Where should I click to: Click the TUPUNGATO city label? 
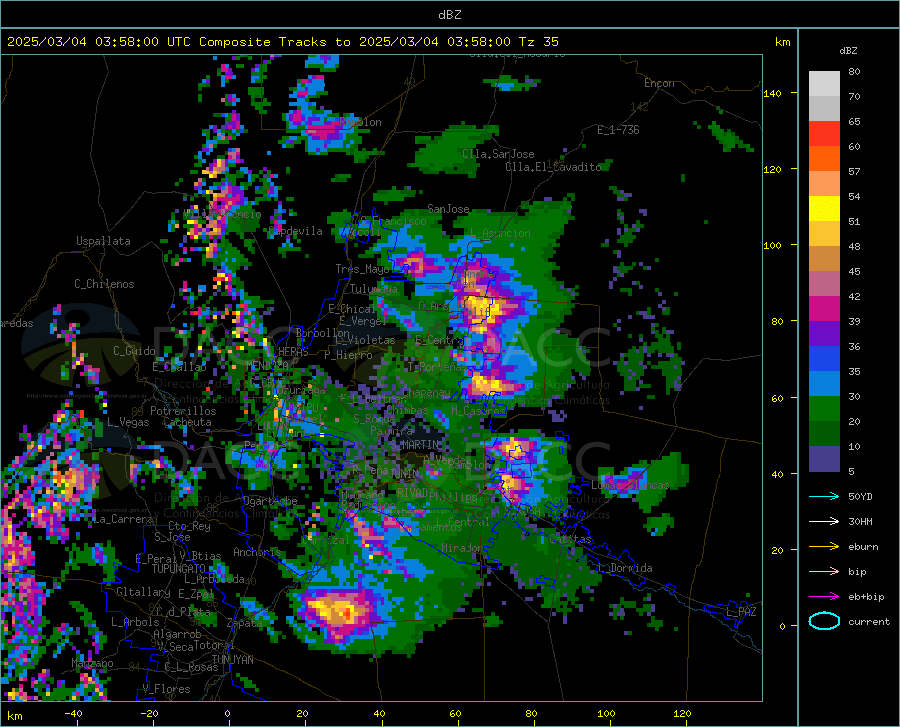point(179,569)
